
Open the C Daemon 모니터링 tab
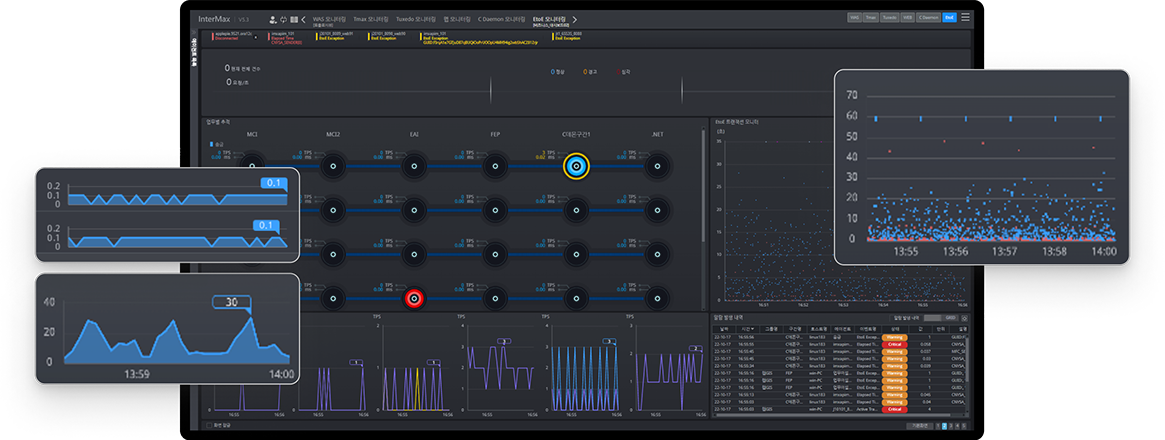coord(500,18)
